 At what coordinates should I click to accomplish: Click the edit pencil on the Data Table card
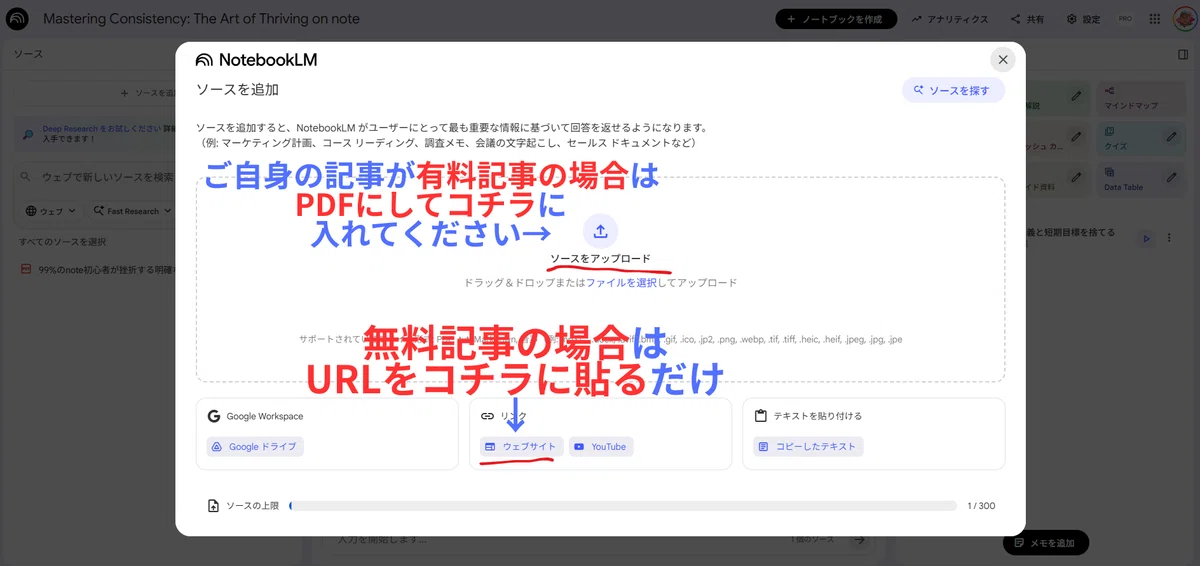point(1170,178)
